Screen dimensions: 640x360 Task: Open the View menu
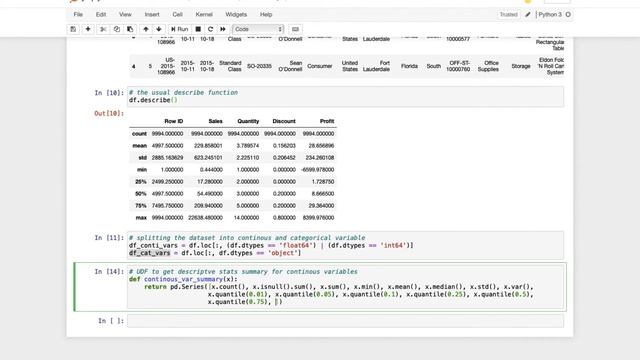[x=125, y=14]
